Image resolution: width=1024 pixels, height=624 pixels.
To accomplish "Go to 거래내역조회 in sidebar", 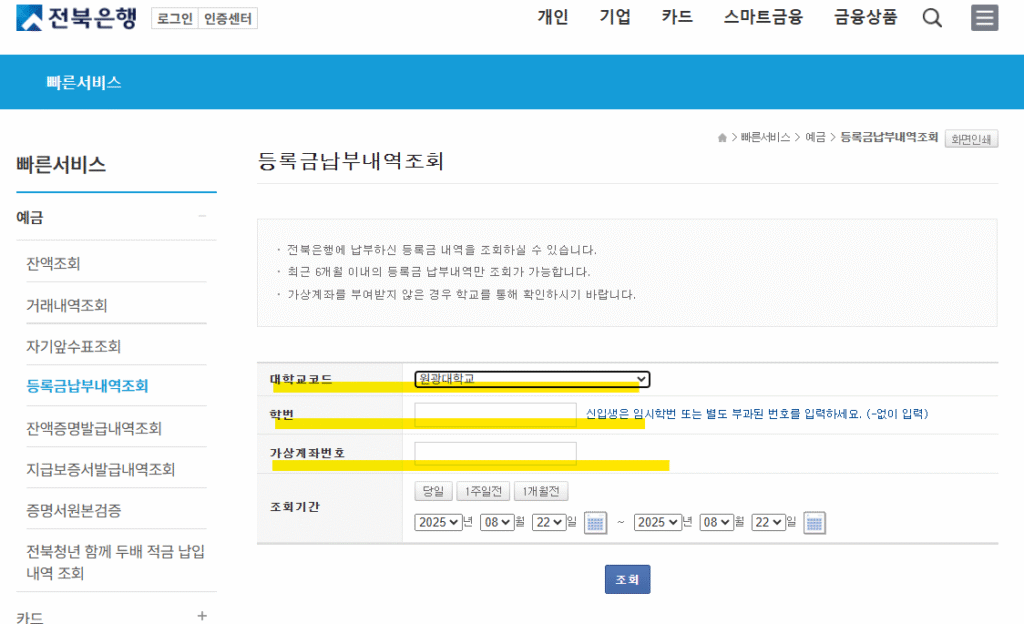I will point(67,305).
